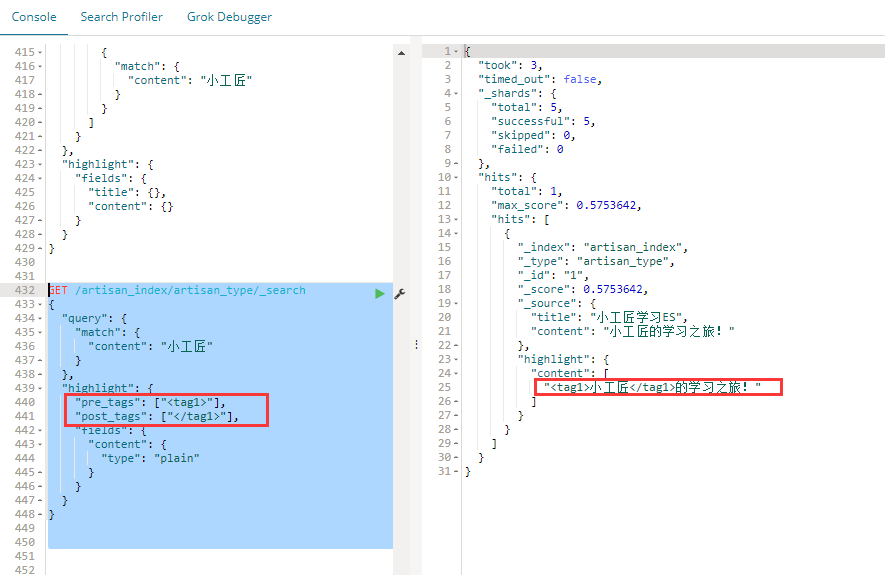The image size is (885, 575).
Task: Click "_type": "artisan_type" in response
Action: point(596,261)
